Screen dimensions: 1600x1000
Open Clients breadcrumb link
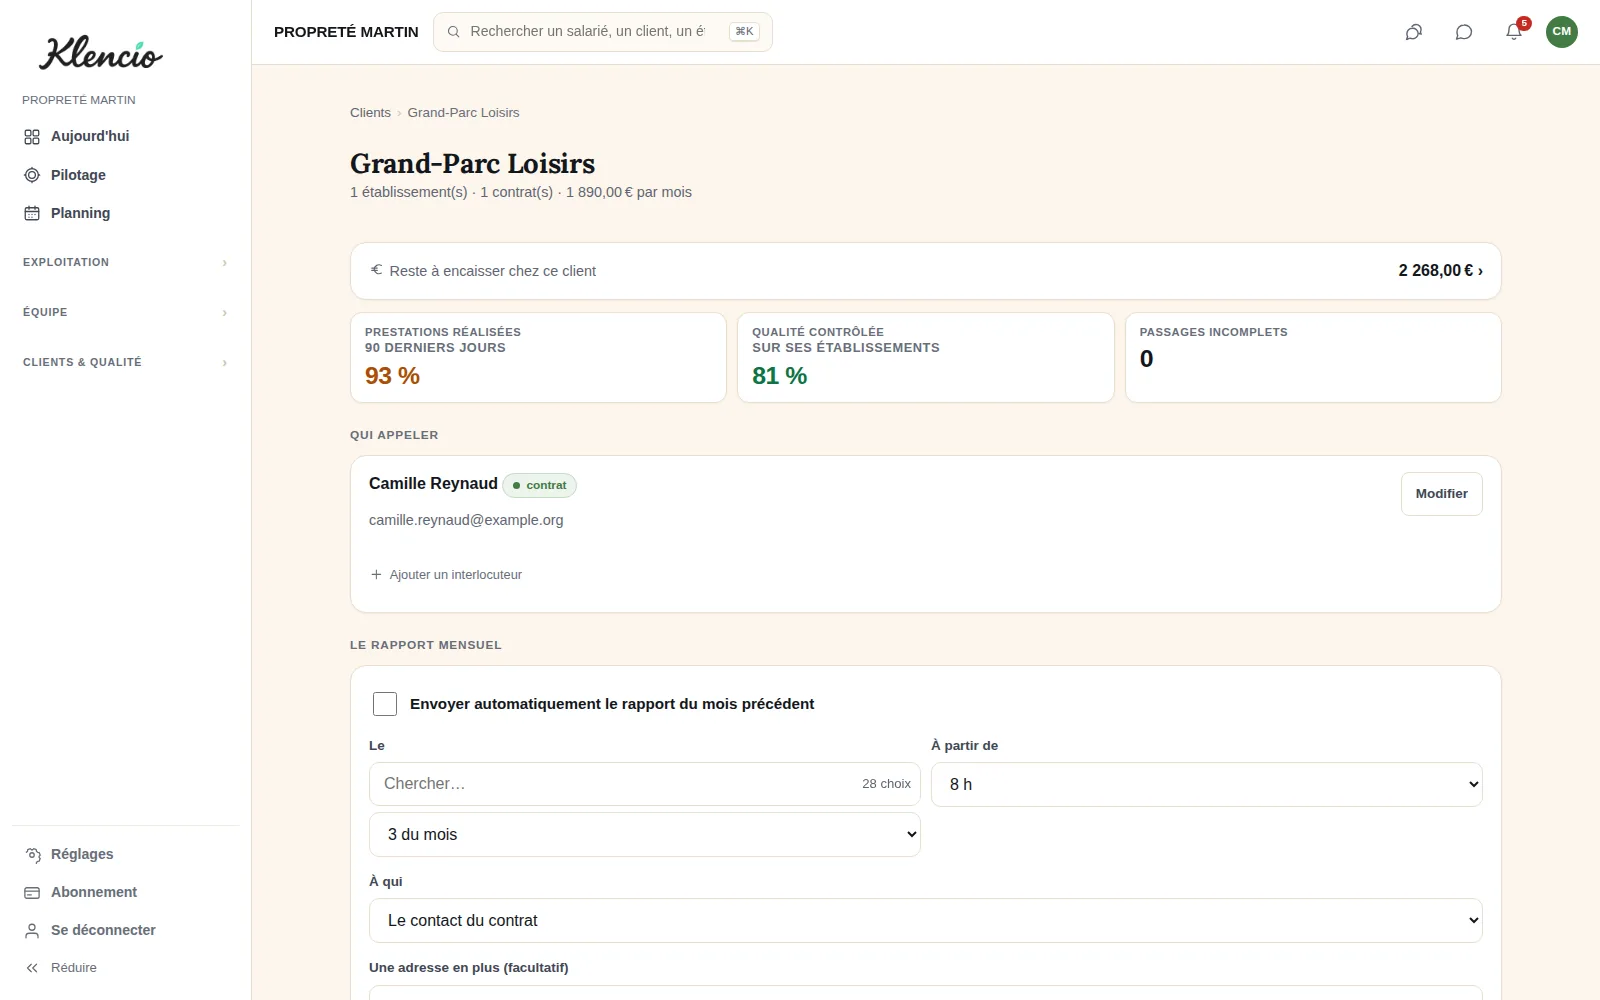pos(370,113)
